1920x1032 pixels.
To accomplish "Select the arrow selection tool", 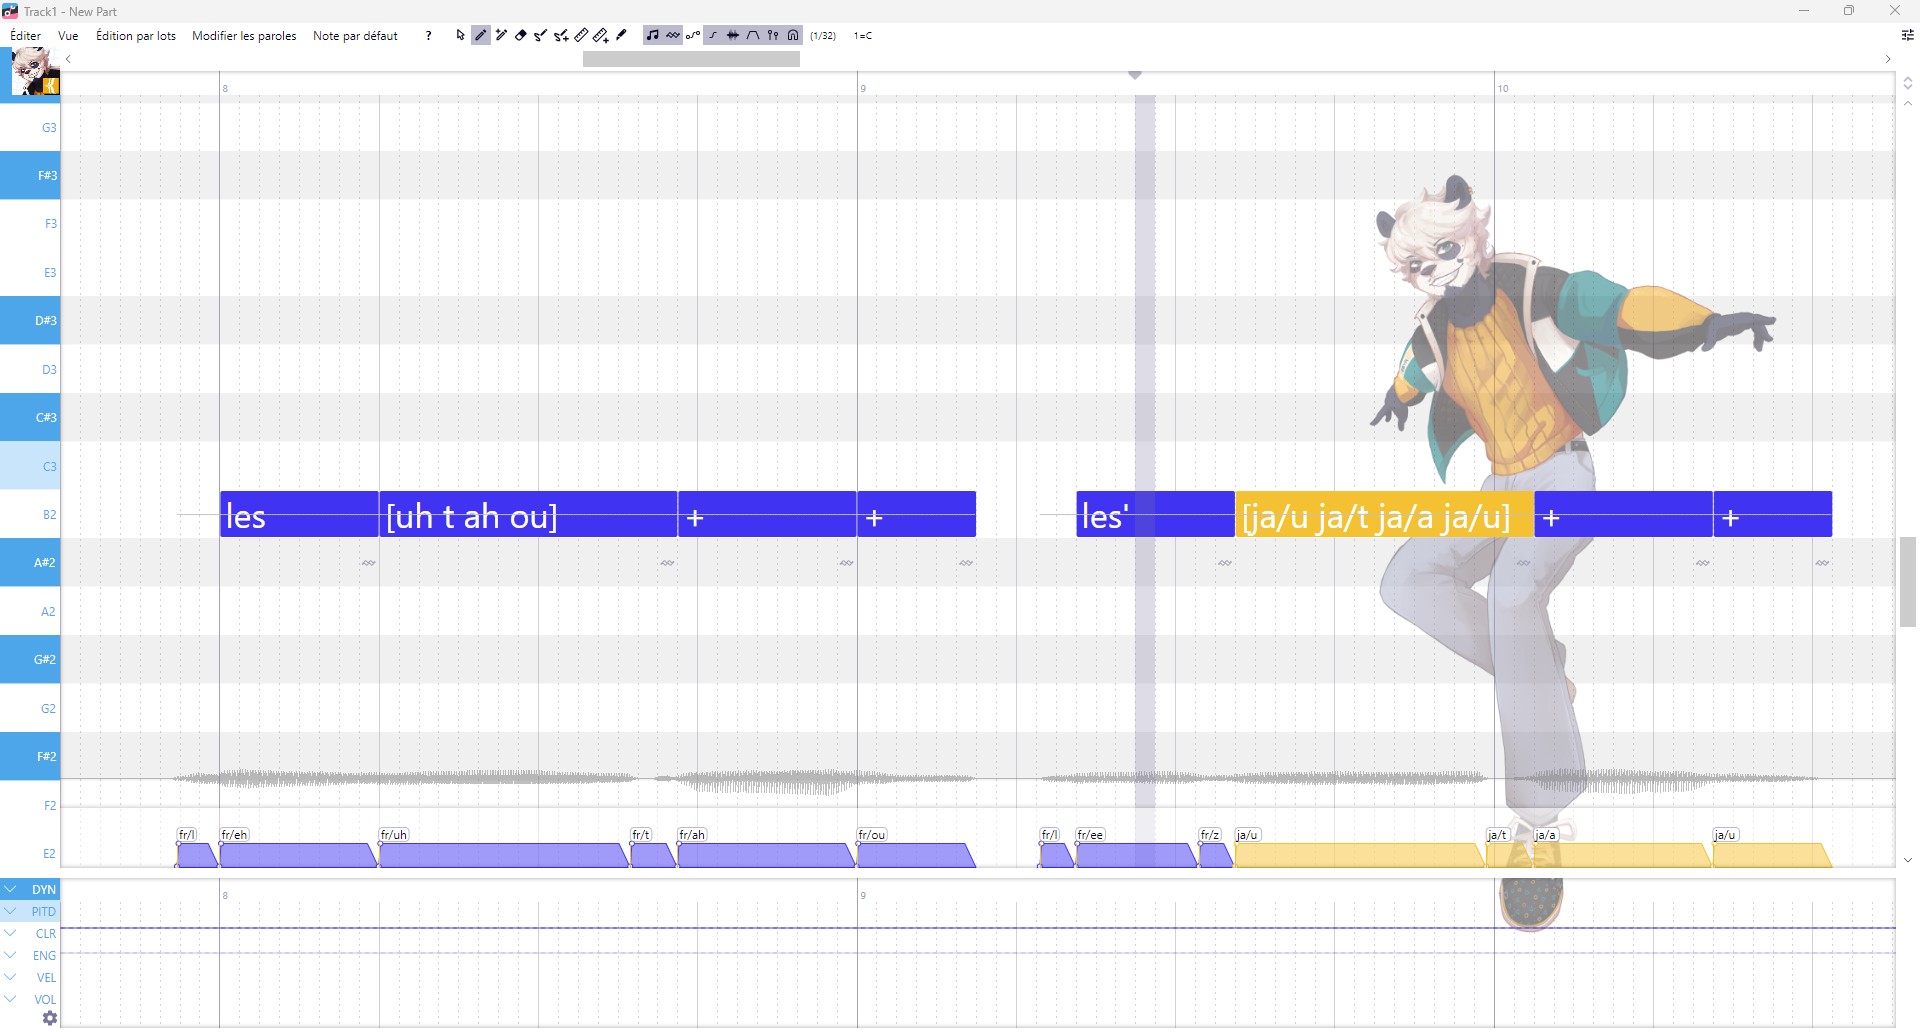I will 460,35.
